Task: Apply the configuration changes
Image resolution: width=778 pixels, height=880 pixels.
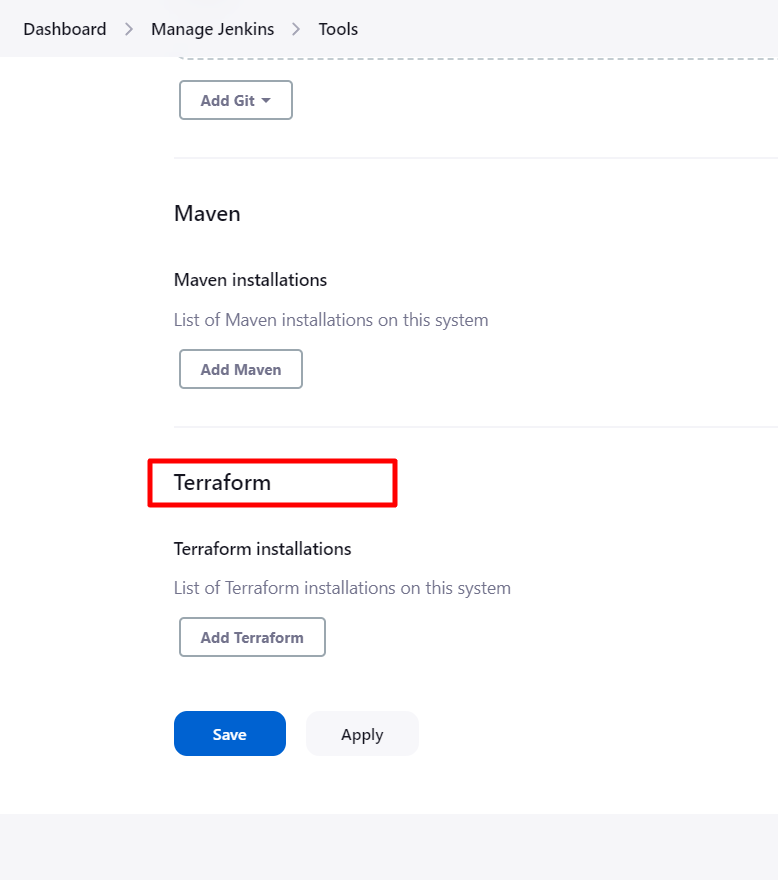Action: point(362,734)
